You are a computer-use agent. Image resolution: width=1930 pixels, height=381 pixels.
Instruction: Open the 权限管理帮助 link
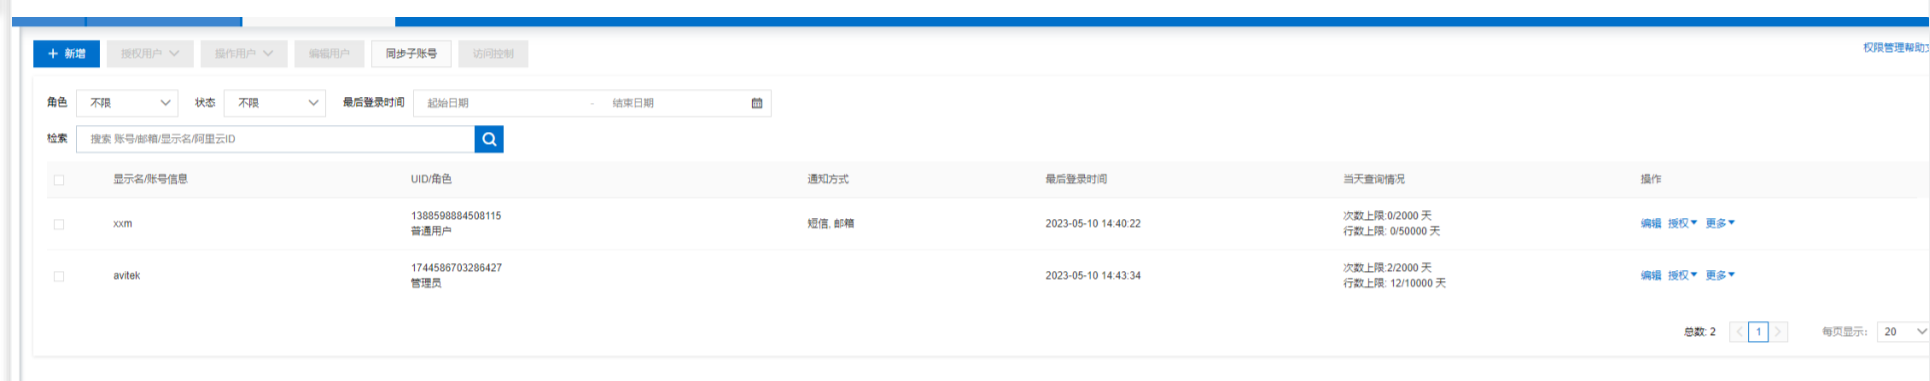(x=1896, y=47)
